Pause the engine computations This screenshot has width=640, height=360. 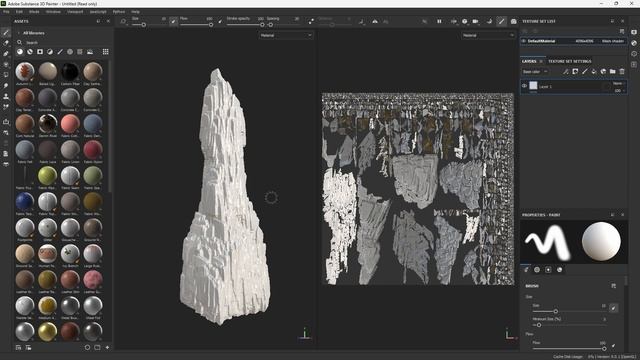(439, 21)
